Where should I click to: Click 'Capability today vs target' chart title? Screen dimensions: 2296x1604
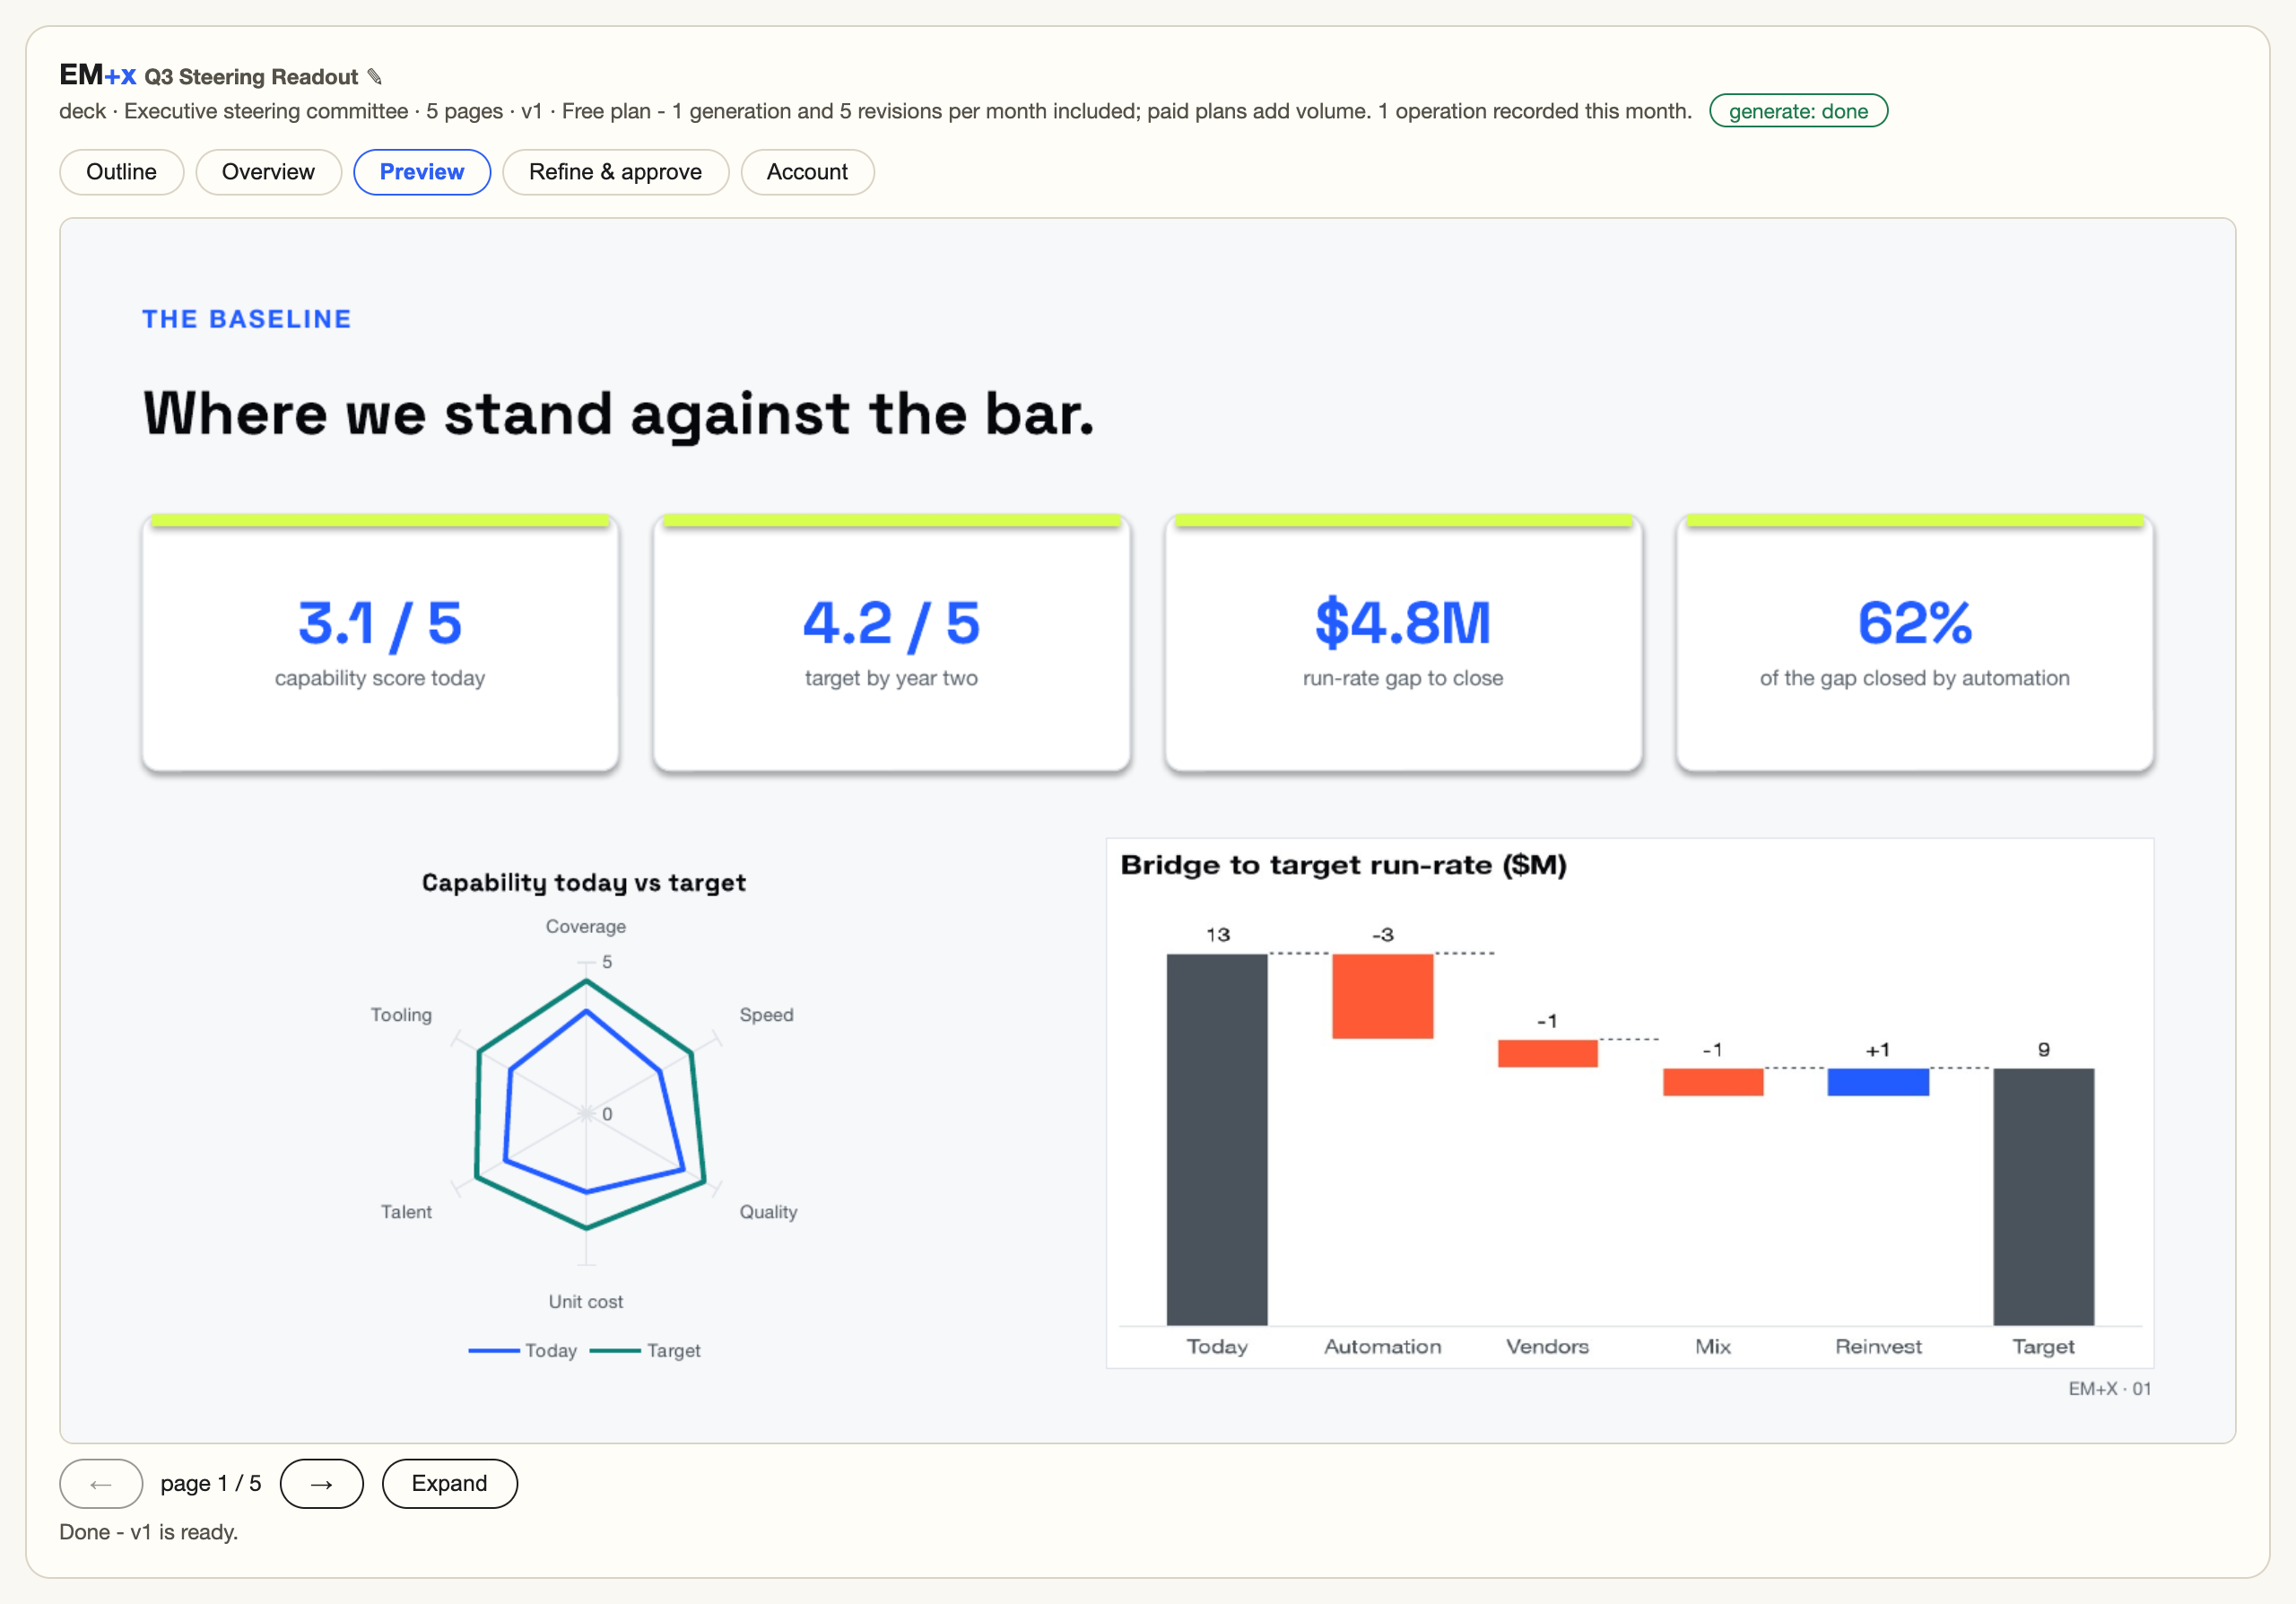584,883
